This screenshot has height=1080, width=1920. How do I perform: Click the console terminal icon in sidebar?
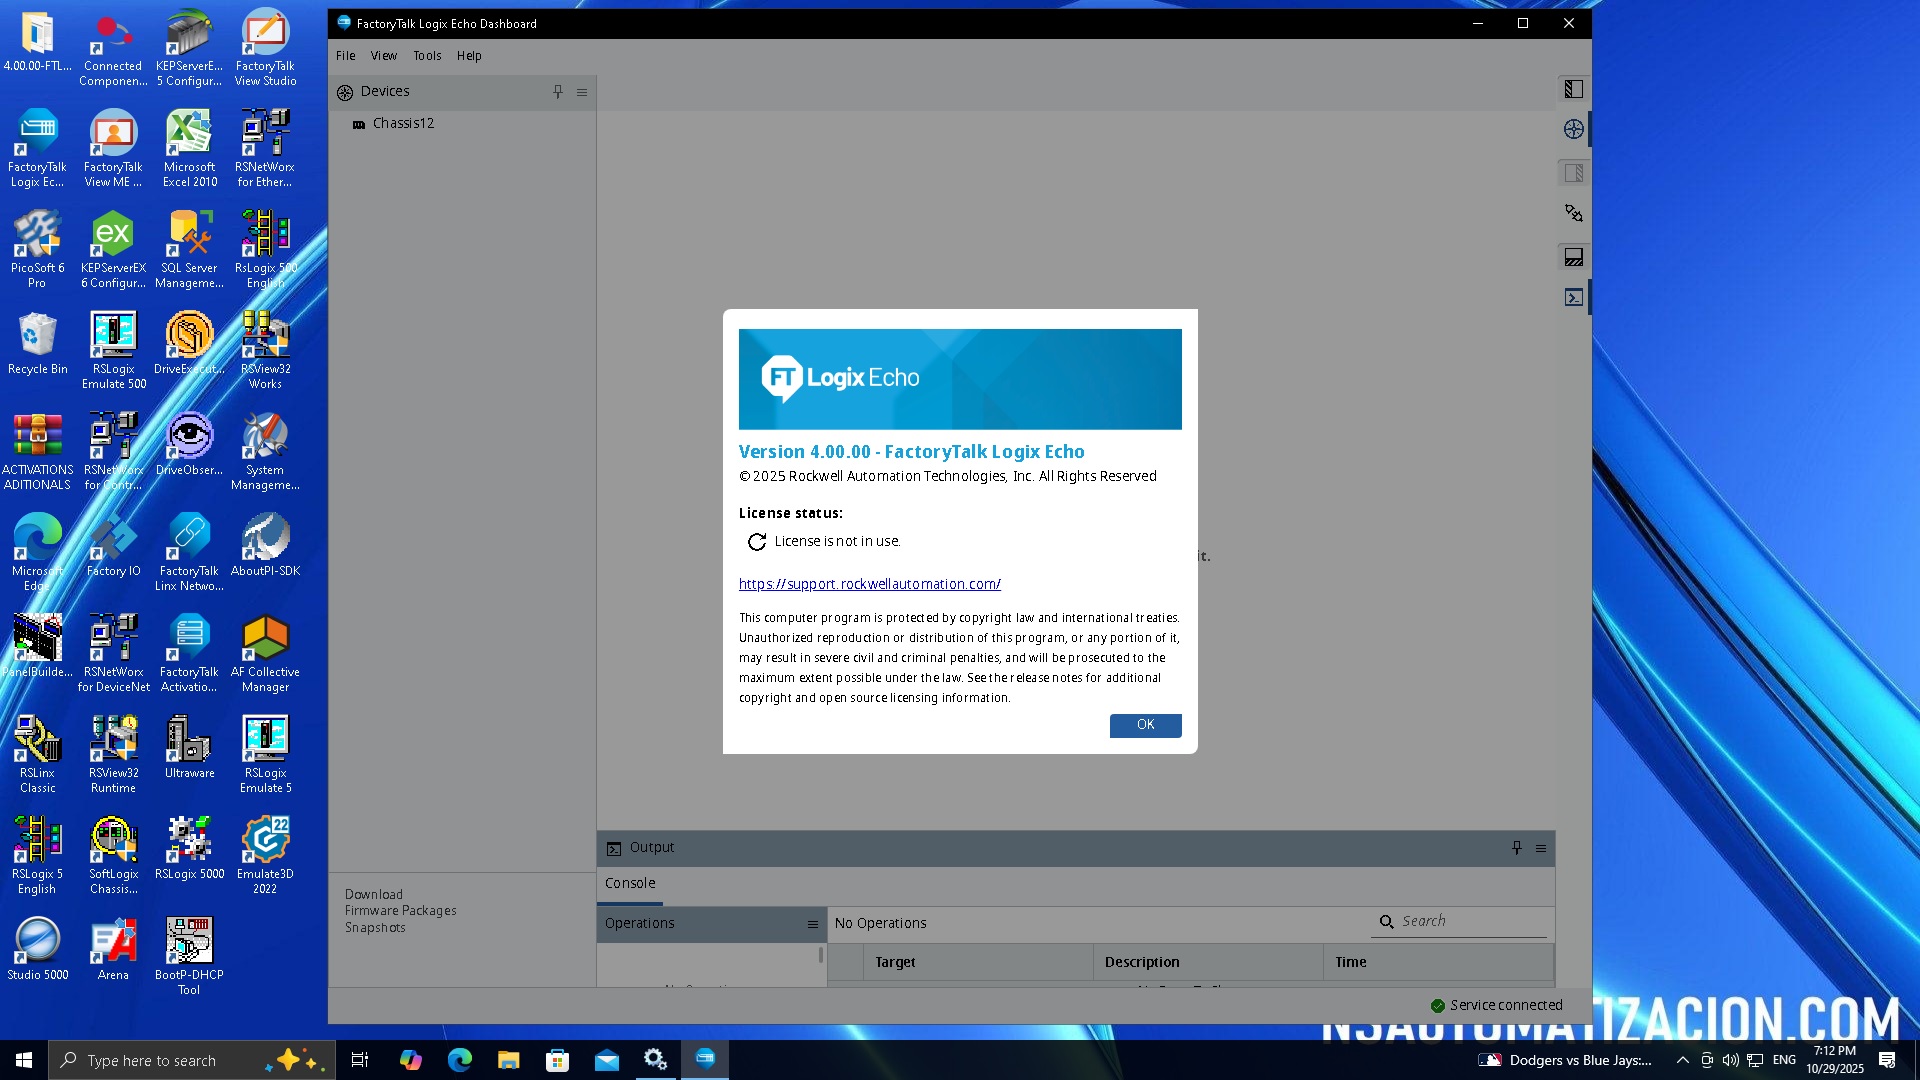pyautogui.click(x=1573, y=297)
